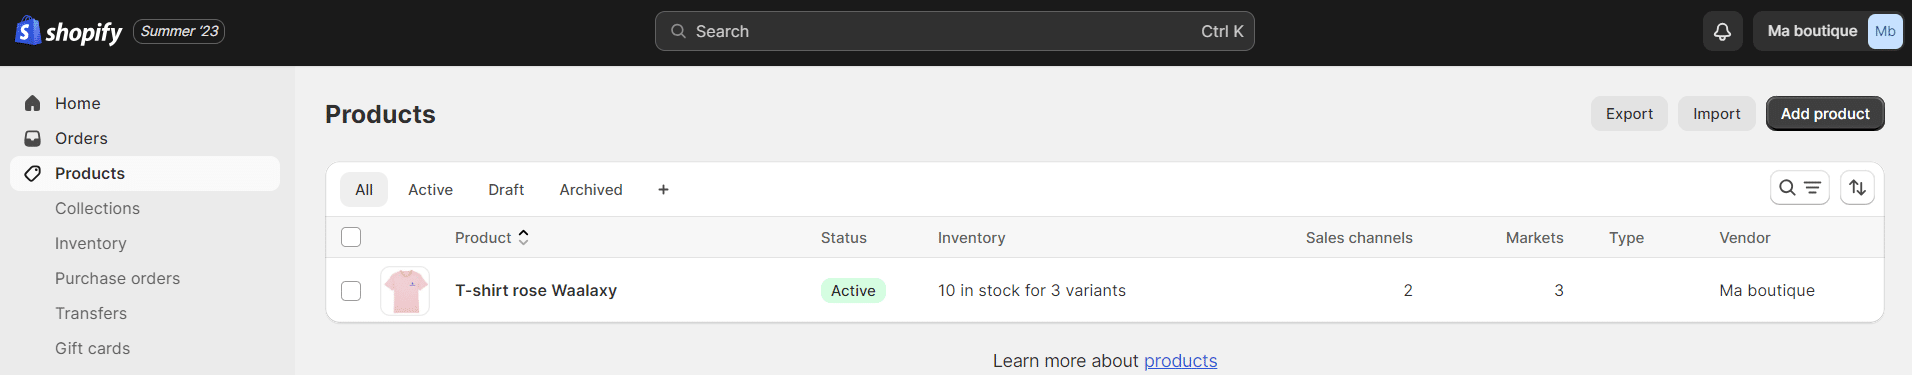The width and height of the screenshot is (1912, 375).
Task: Follow the products help link
Action: point(1180,361)
